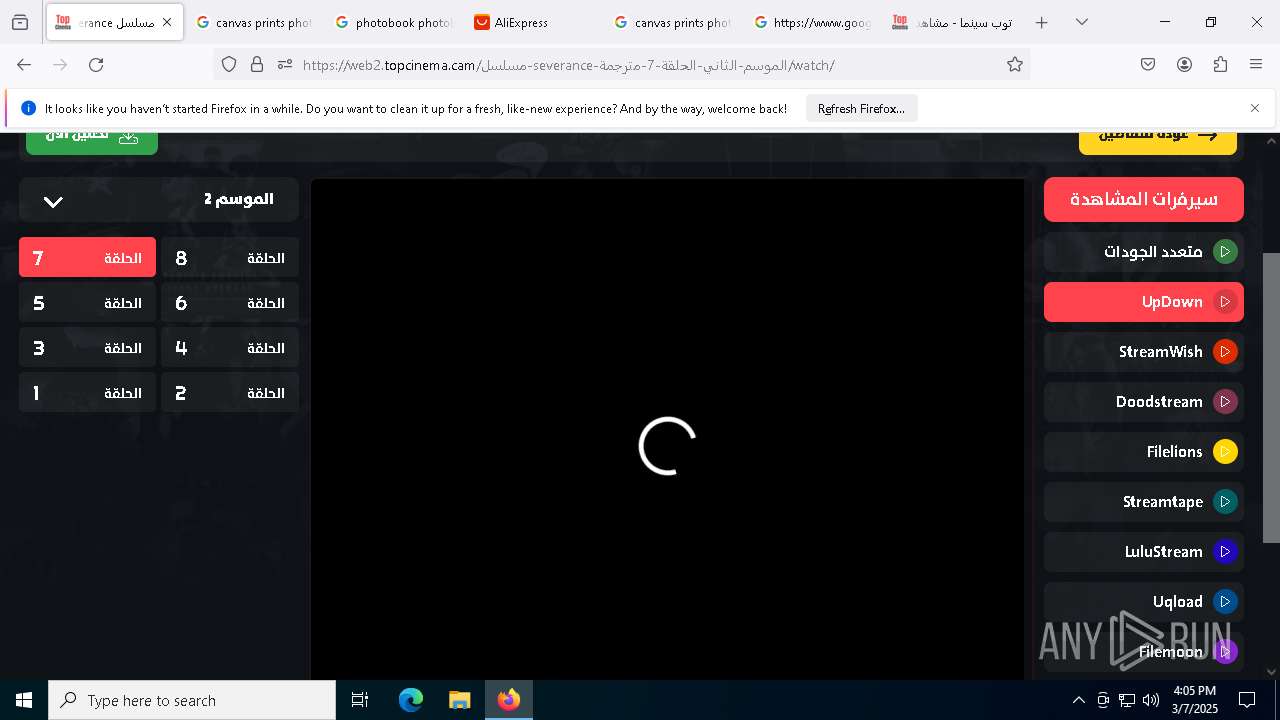Screen dimensions: 1280x720
Task: Choose the UpDown server
Action: coord(1144,302)
